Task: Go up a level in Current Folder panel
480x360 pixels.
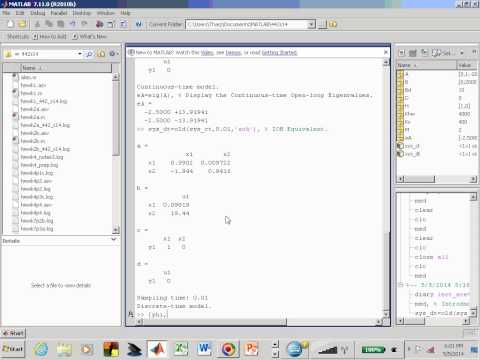Action: [101, 54]
